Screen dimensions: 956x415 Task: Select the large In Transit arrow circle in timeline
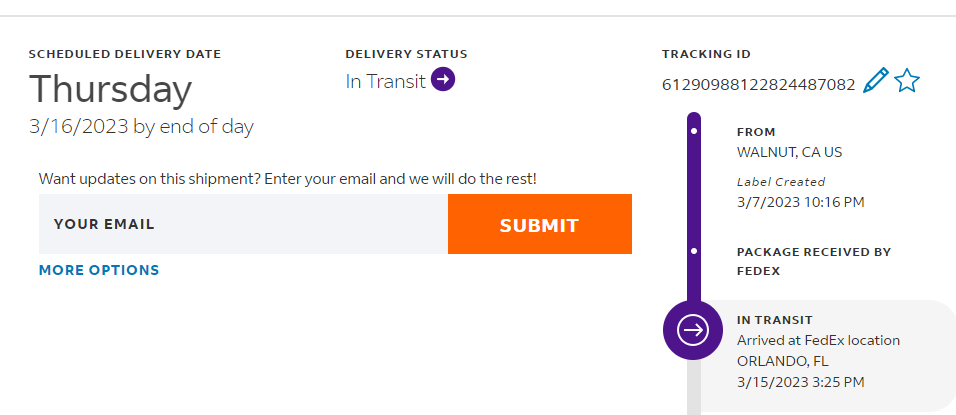[693, 328]
